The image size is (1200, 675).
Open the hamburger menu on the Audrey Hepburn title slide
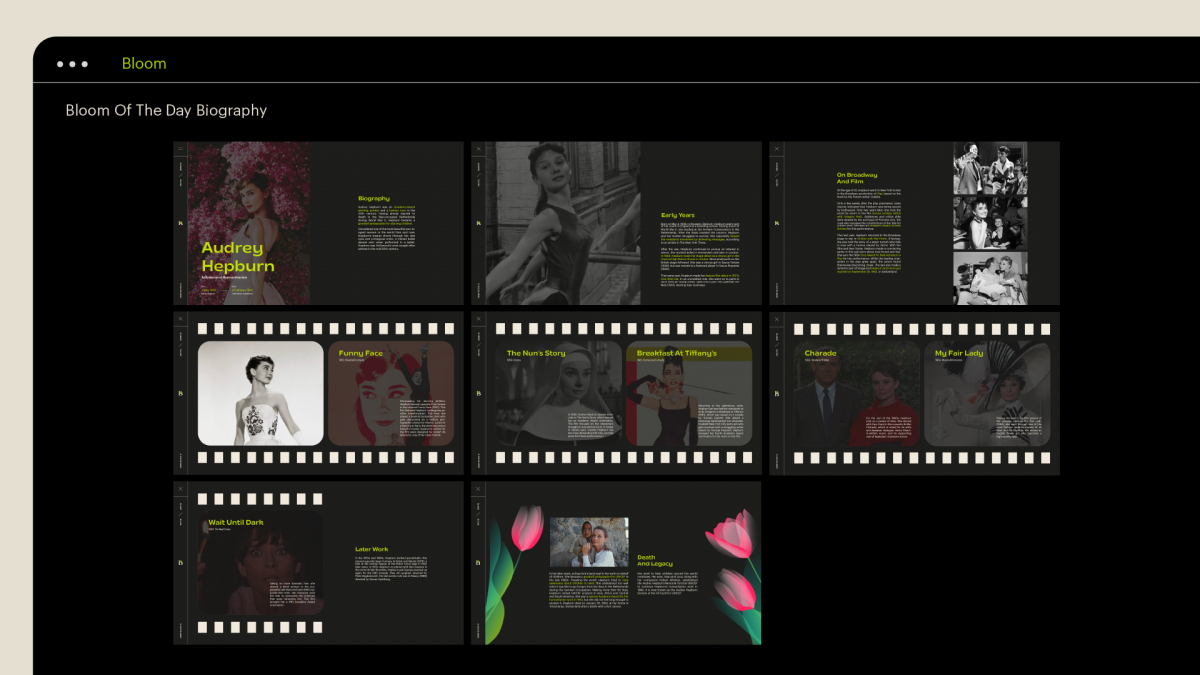pos(180,149)
